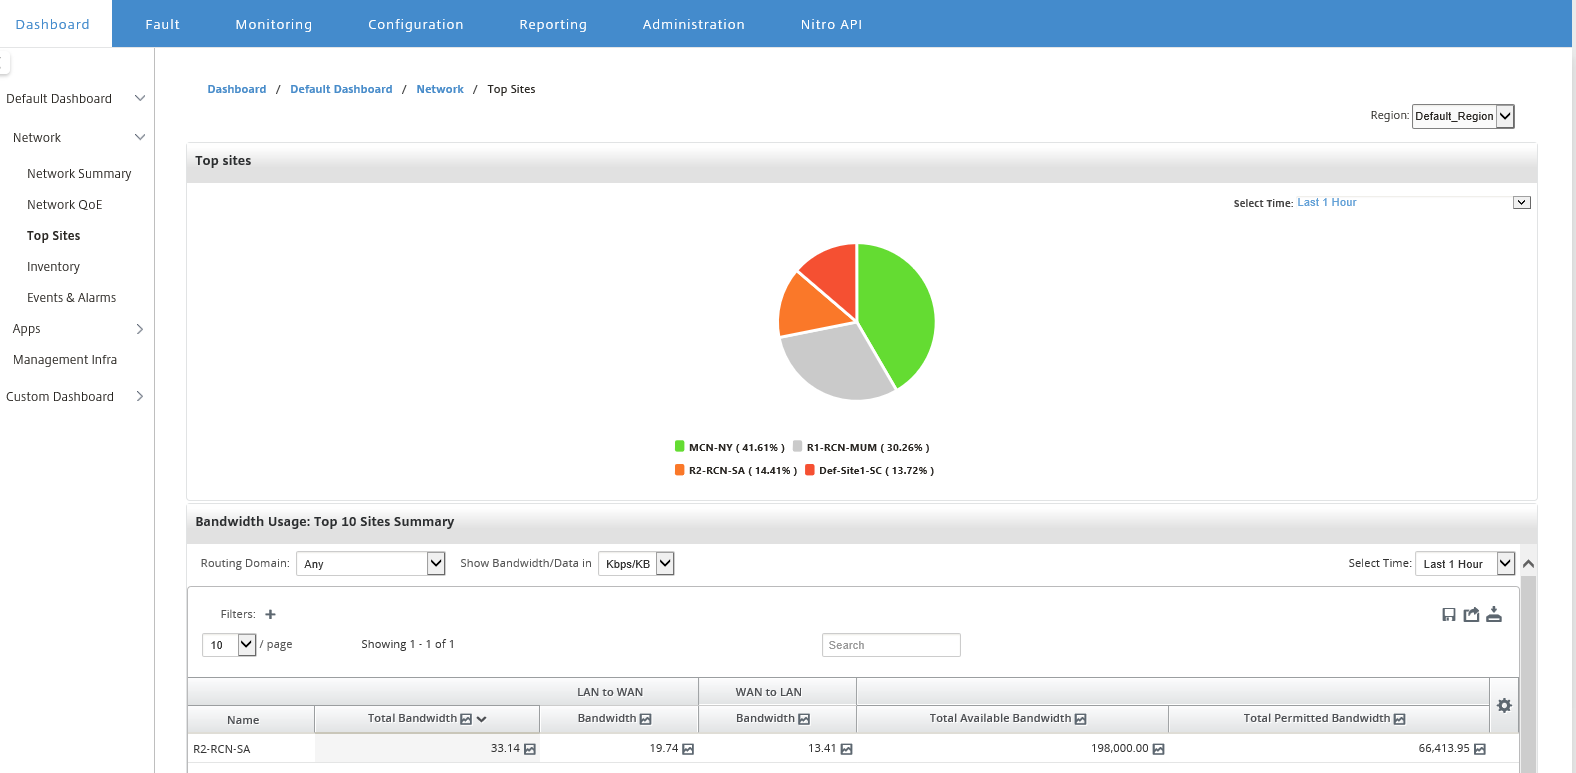
Task: Open chart icon in Total Available Bandwidth header
Action: [x=1080, y=719]
